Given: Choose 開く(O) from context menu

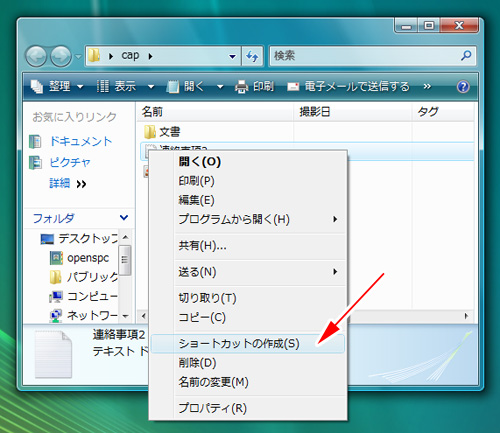Looking at the screenshot, I should (x=247, y=162).
